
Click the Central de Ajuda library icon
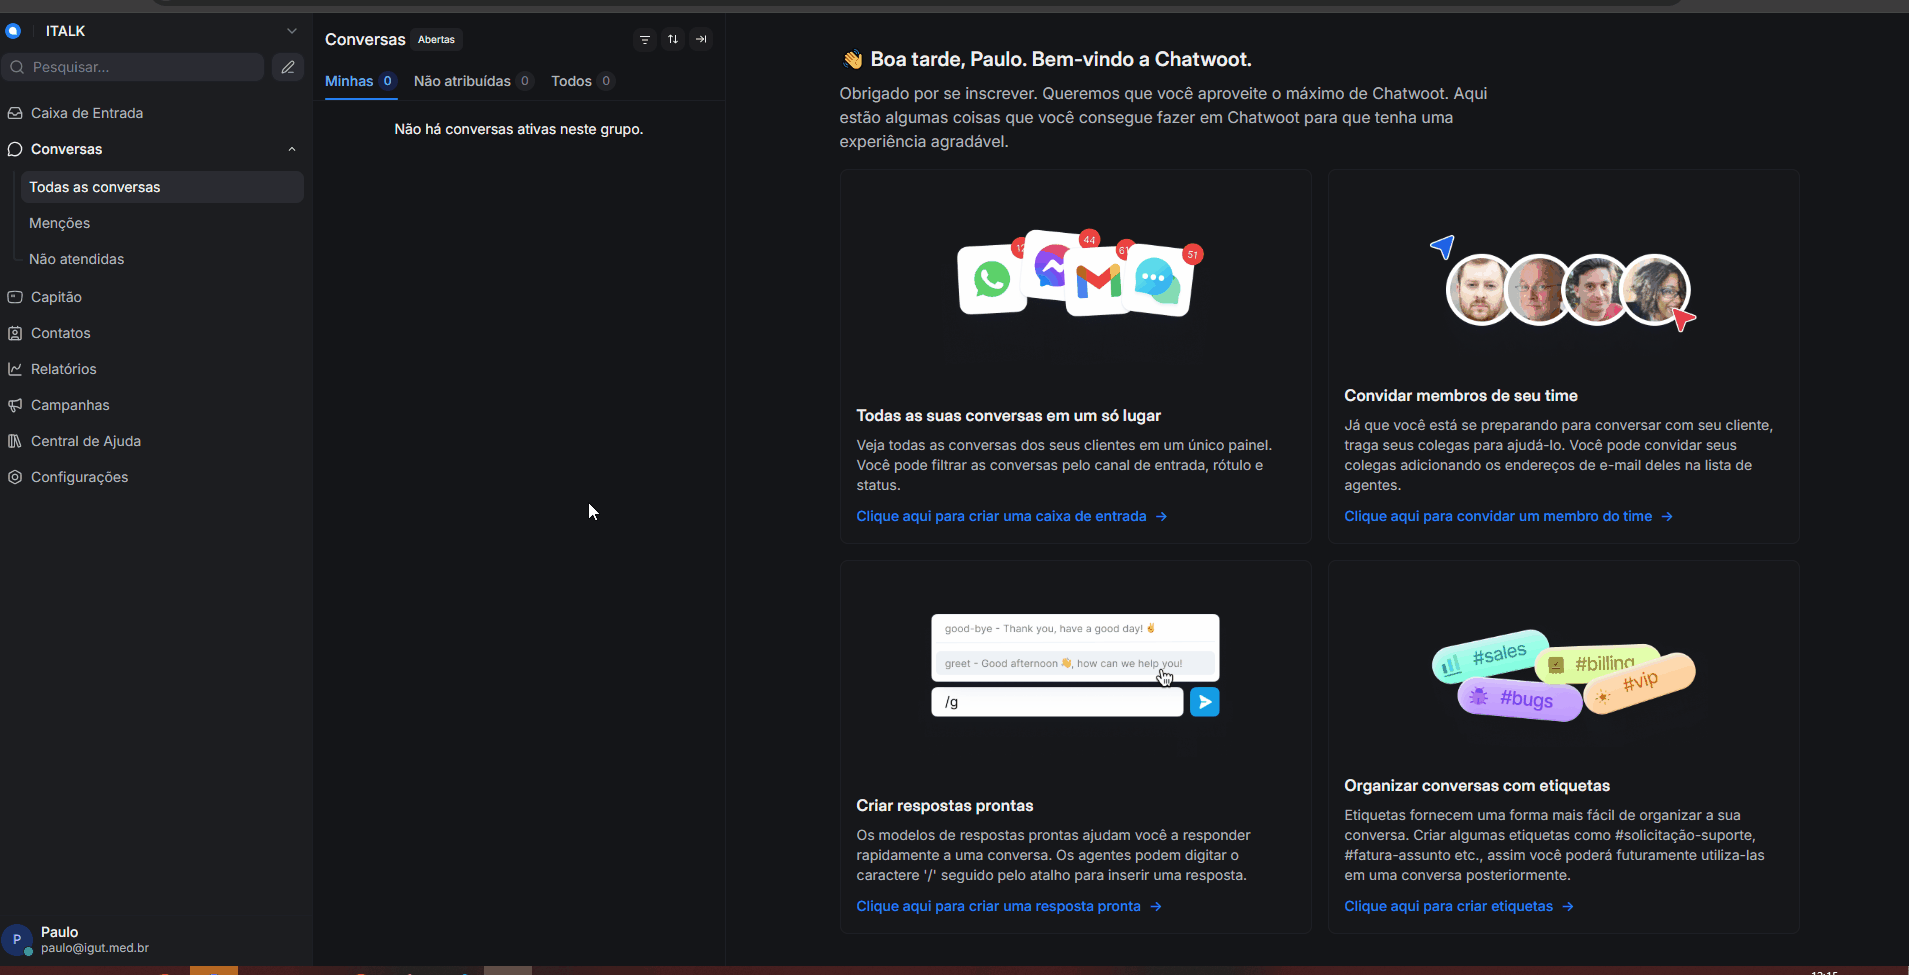tap(15, 441)
